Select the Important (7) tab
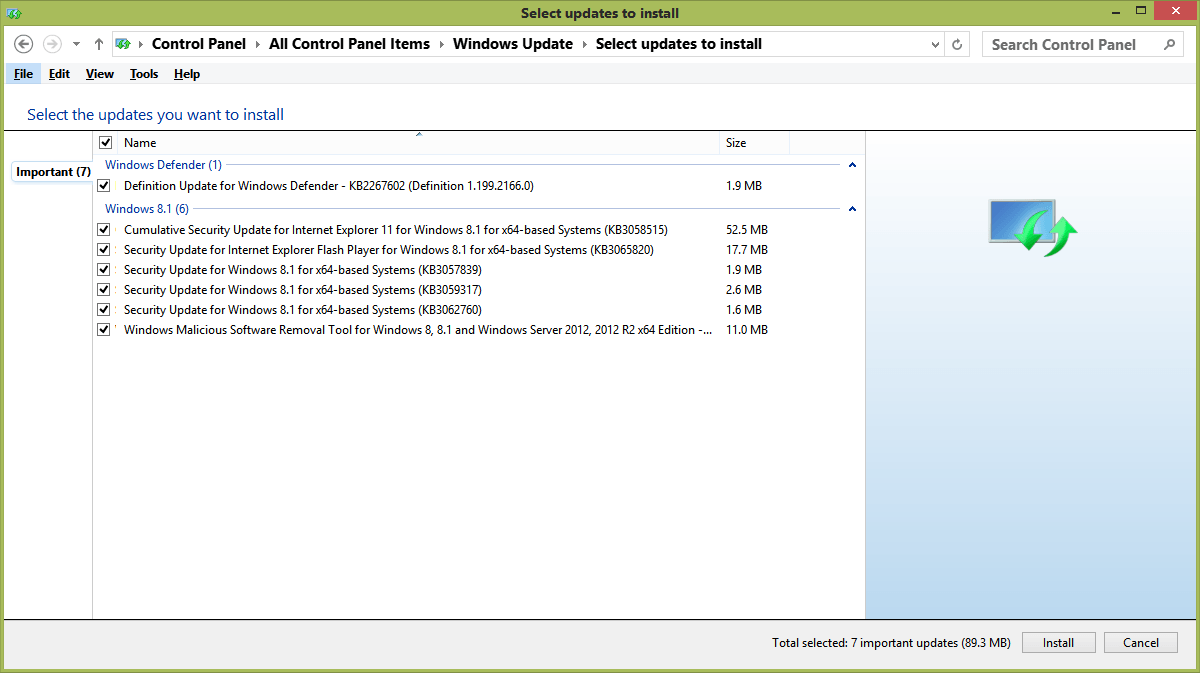 pos(53,172)
